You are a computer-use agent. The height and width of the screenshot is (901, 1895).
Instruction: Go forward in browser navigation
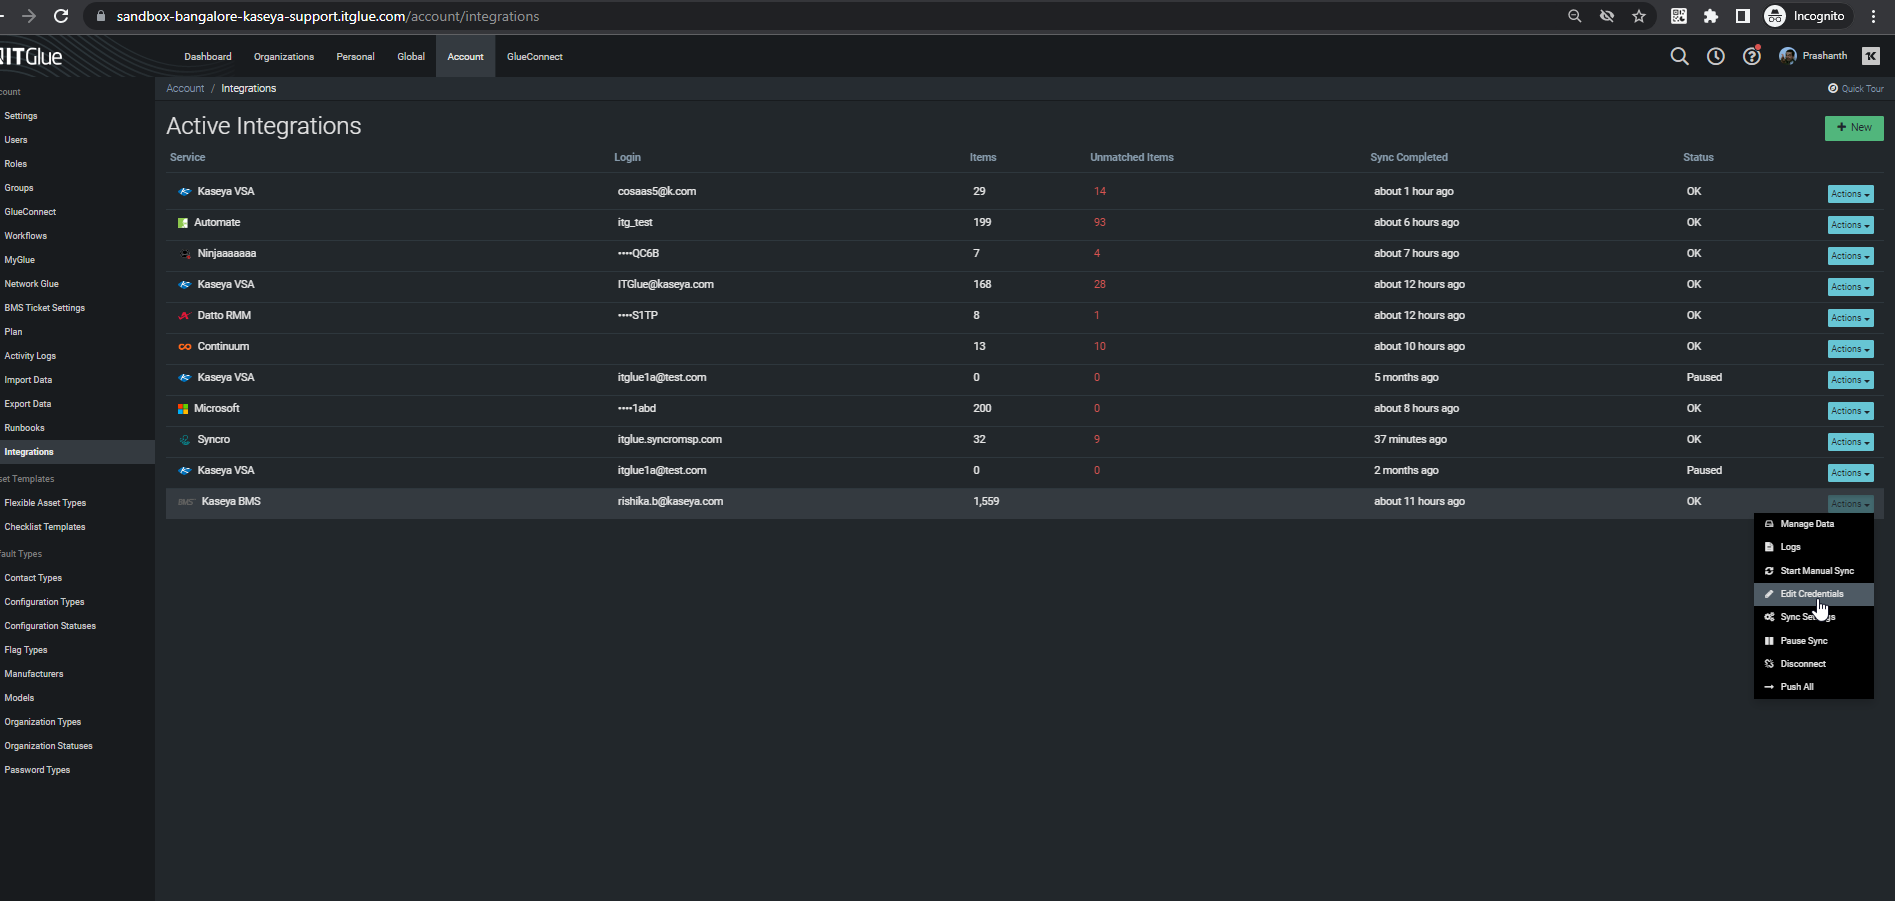pyautogui.click(x=28, y=16)
